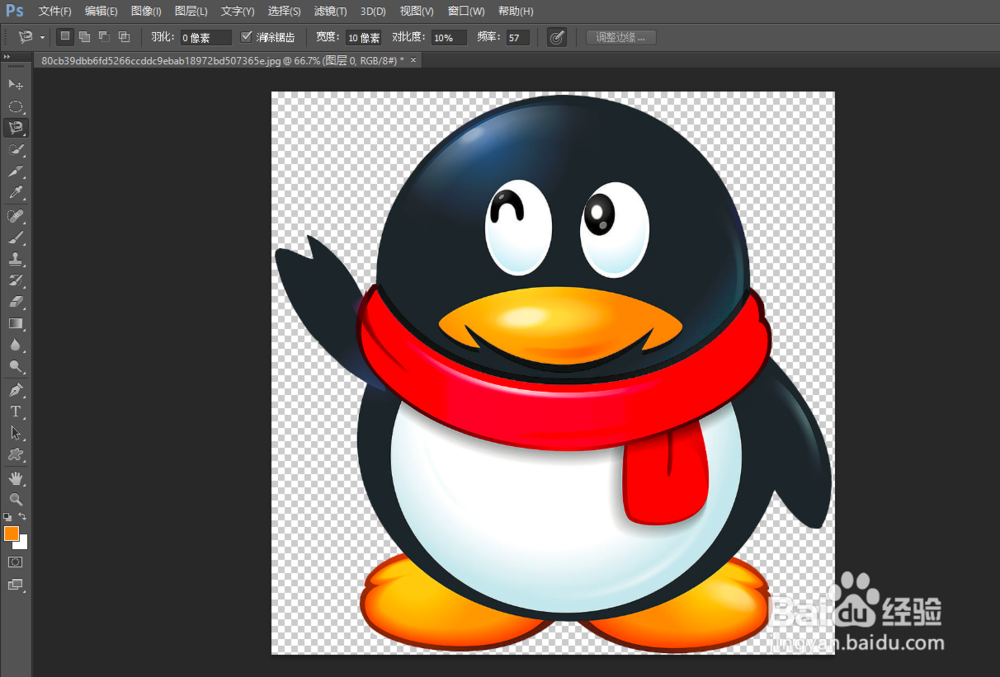Toggle Quick Mask mode

[15, 562]
